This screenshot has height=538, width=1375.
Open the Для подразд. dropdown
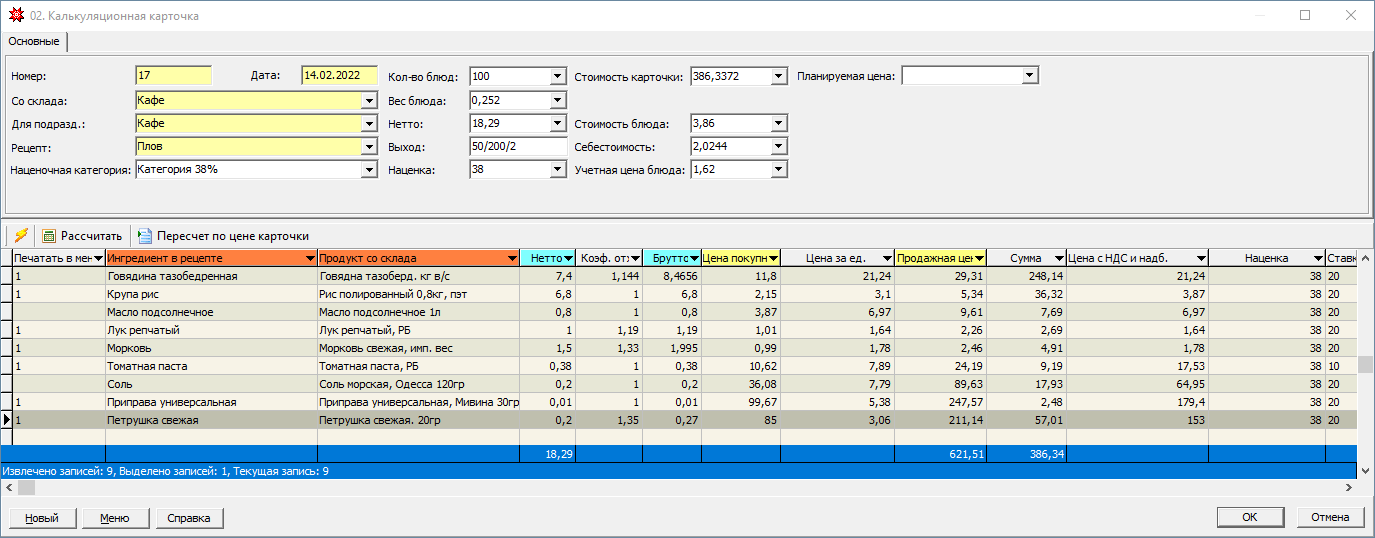pyautogui.click(x=369, y=123)
